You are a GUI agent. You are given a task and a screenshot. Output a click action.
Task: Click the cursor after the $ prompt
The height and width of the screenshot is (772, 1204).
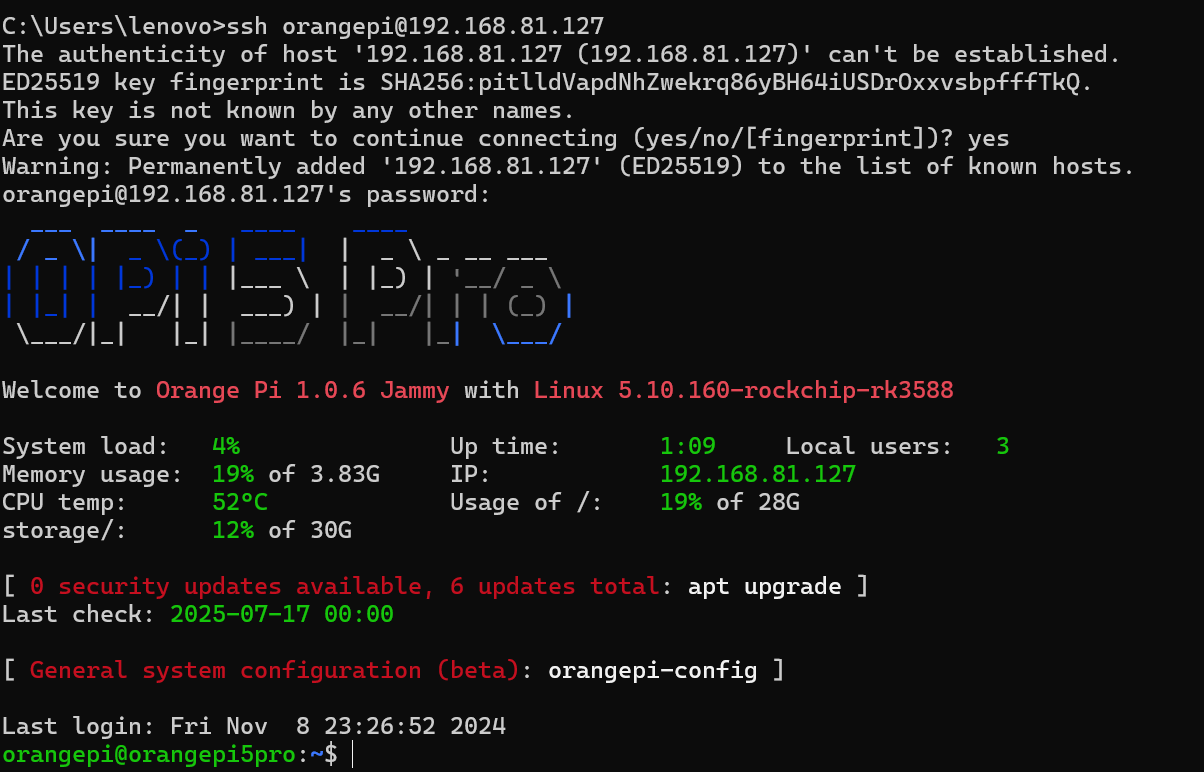(x=354, y=754)
